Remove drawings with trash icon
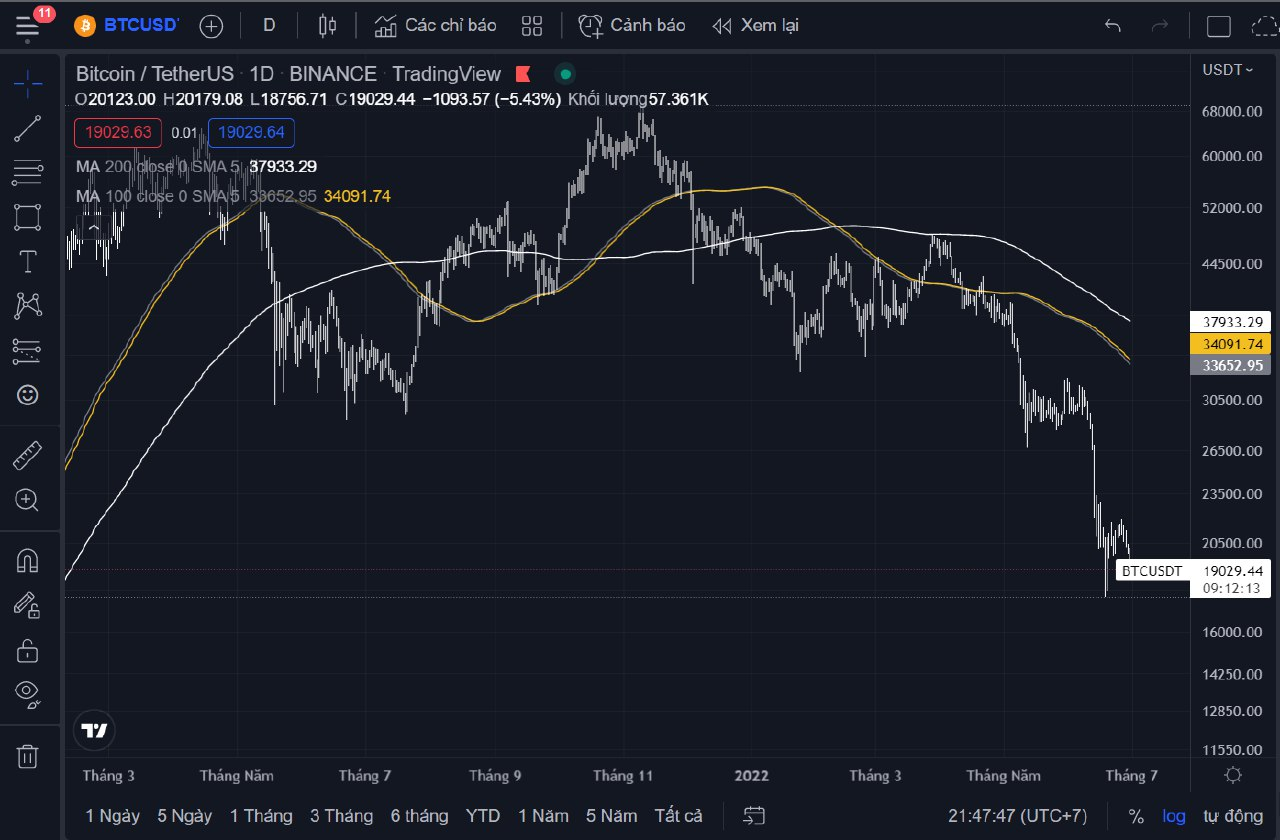 coord(28,756)
